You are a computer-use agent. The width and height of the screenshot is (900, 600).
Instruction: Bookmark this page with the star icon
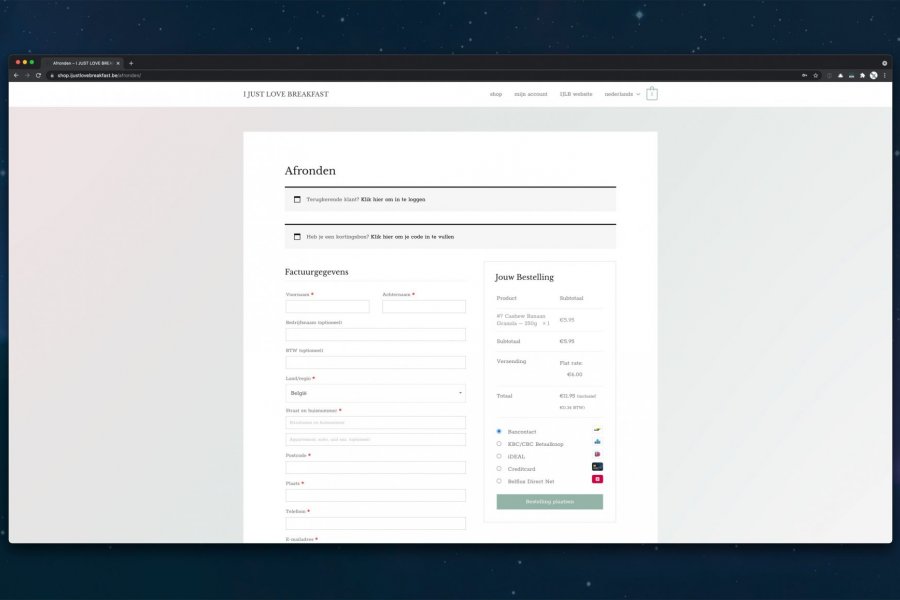point(816,75)
